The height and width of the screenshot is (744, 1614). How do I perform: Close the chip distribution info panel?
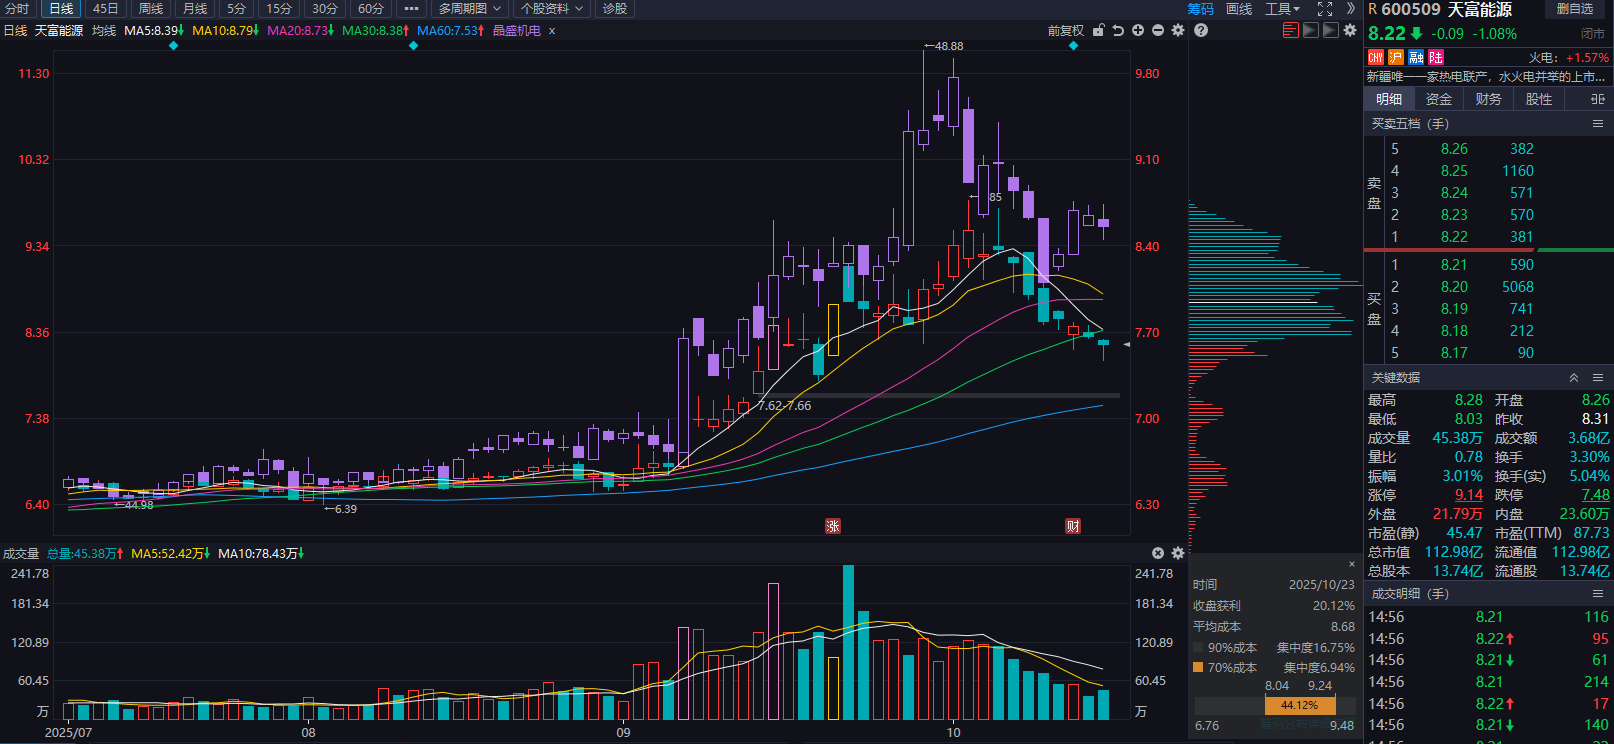(x=1352, y=565)
